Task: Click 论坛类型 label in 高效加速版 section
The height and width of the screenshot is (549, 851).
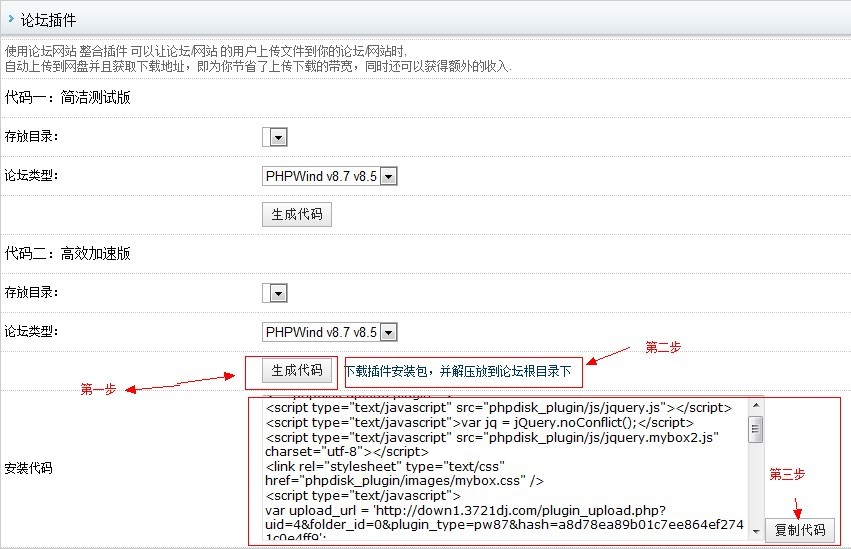Action: [x=31, y=331]
